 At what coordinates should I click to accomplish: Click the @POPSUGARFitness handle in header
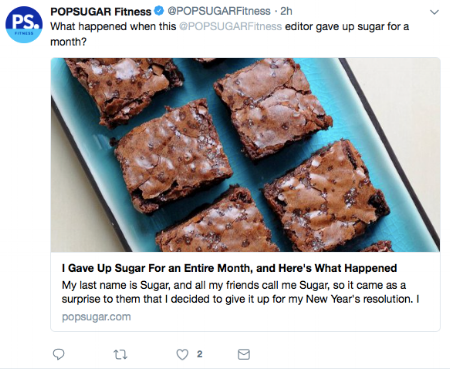(219, 11)
